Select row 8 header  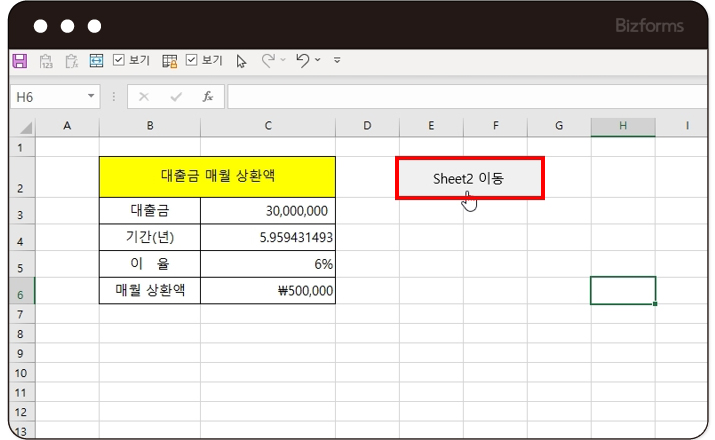22,334
